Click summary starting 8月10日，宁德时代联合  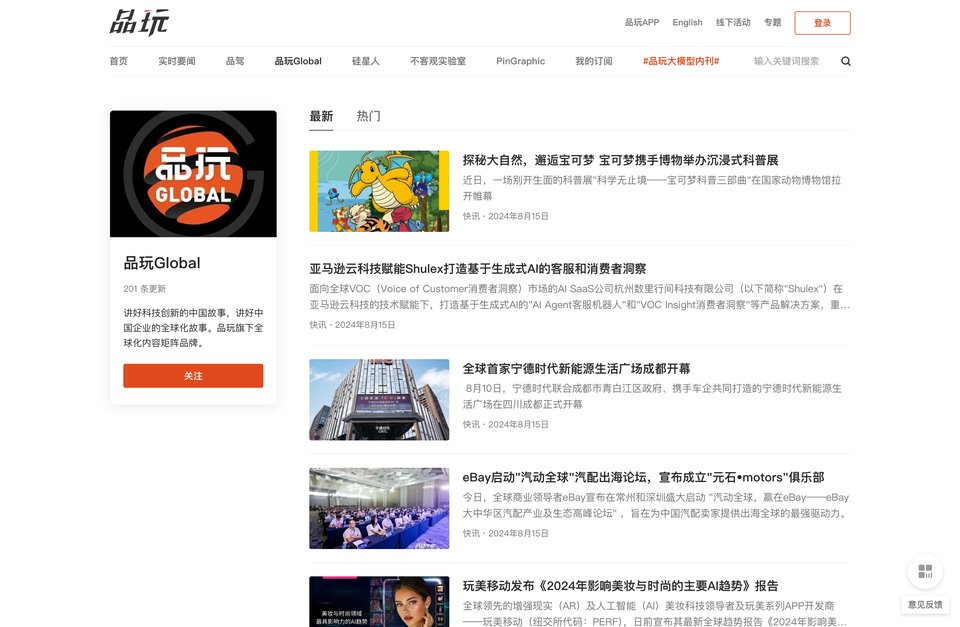tap(652, 396)
